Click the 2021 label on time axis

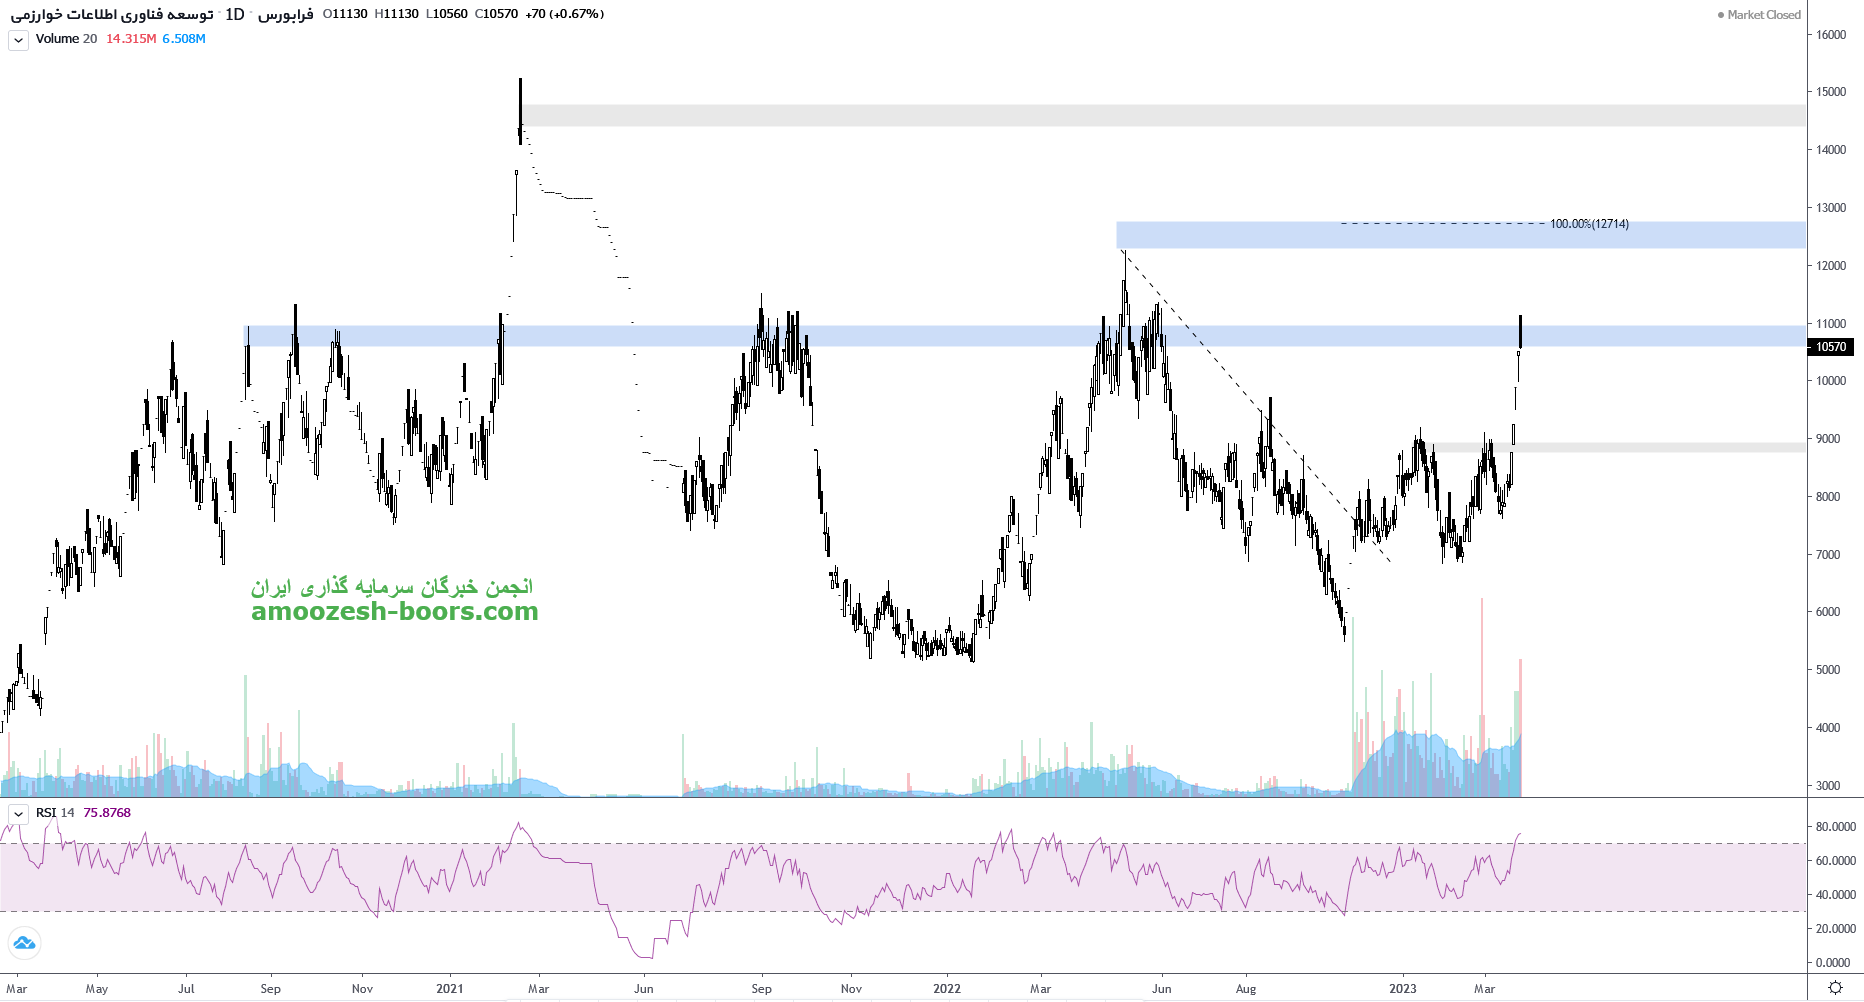click(449, 989)
